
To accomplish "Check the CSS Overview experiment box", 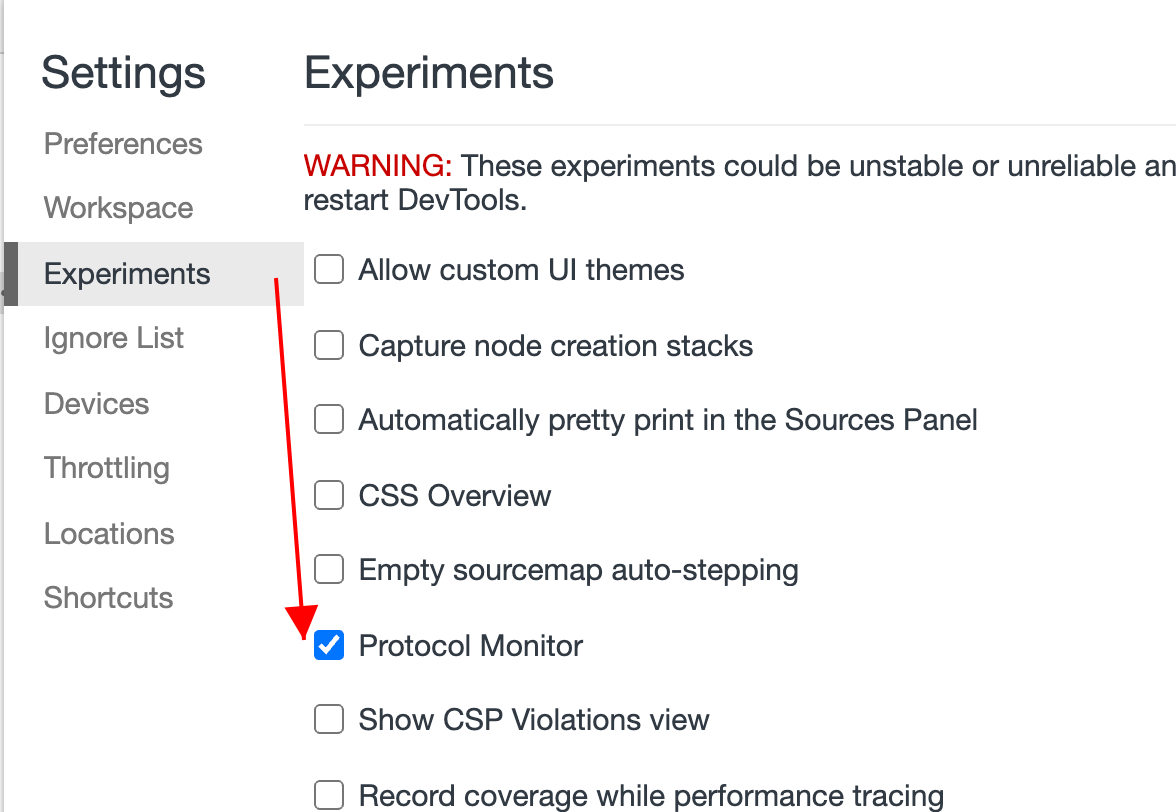I will tap(329, 495).
